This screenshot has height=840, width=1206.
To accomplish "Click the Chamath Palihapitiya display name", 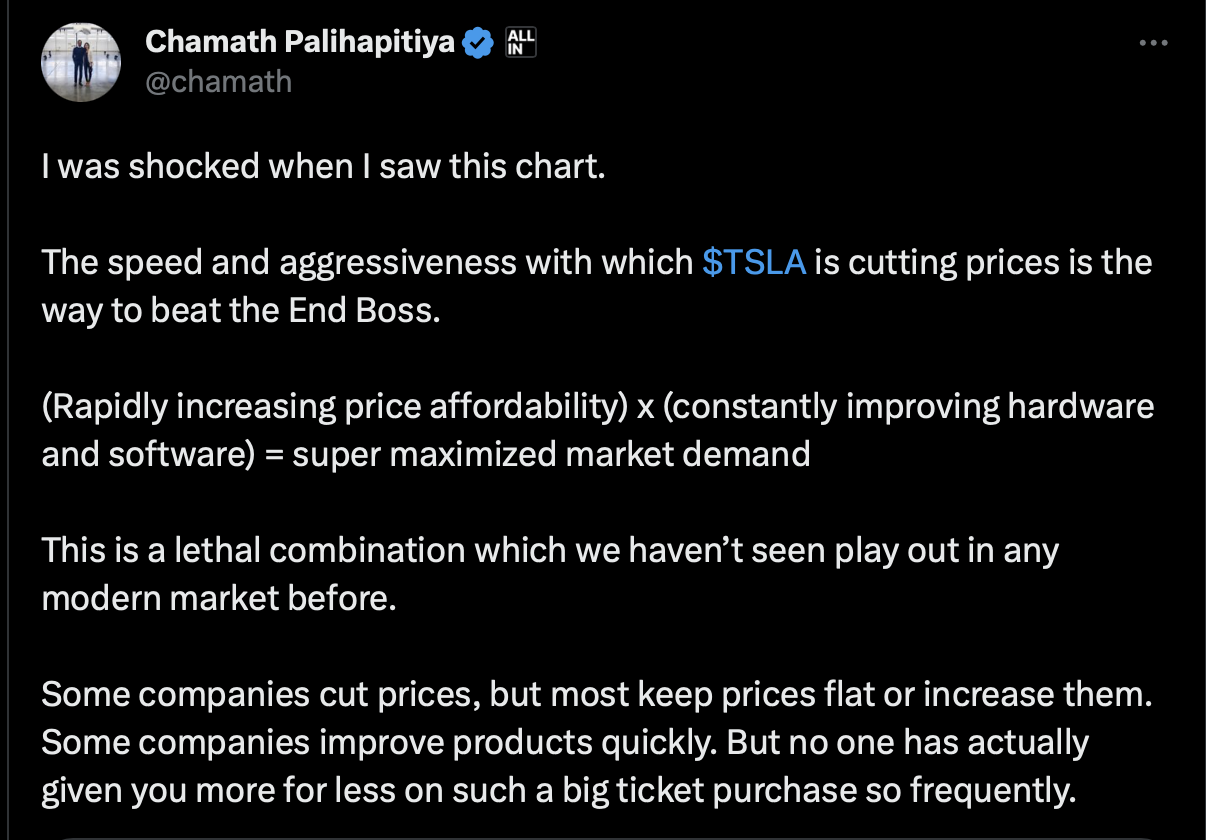I will pos(299,42).
